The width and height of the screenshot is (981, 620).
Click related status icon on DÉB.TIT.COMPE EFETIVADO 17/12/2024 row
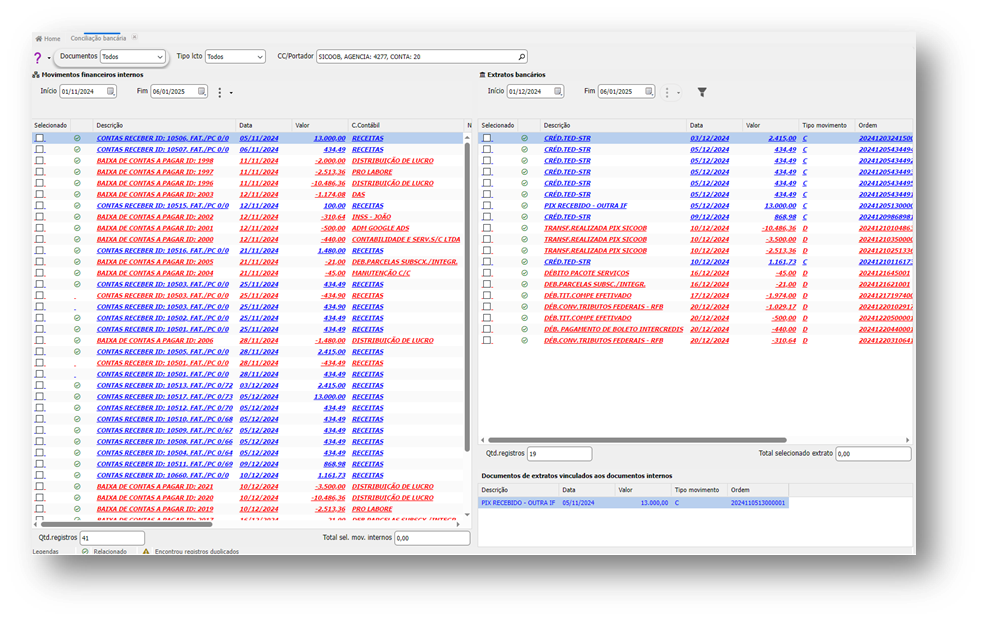(524, 296)
